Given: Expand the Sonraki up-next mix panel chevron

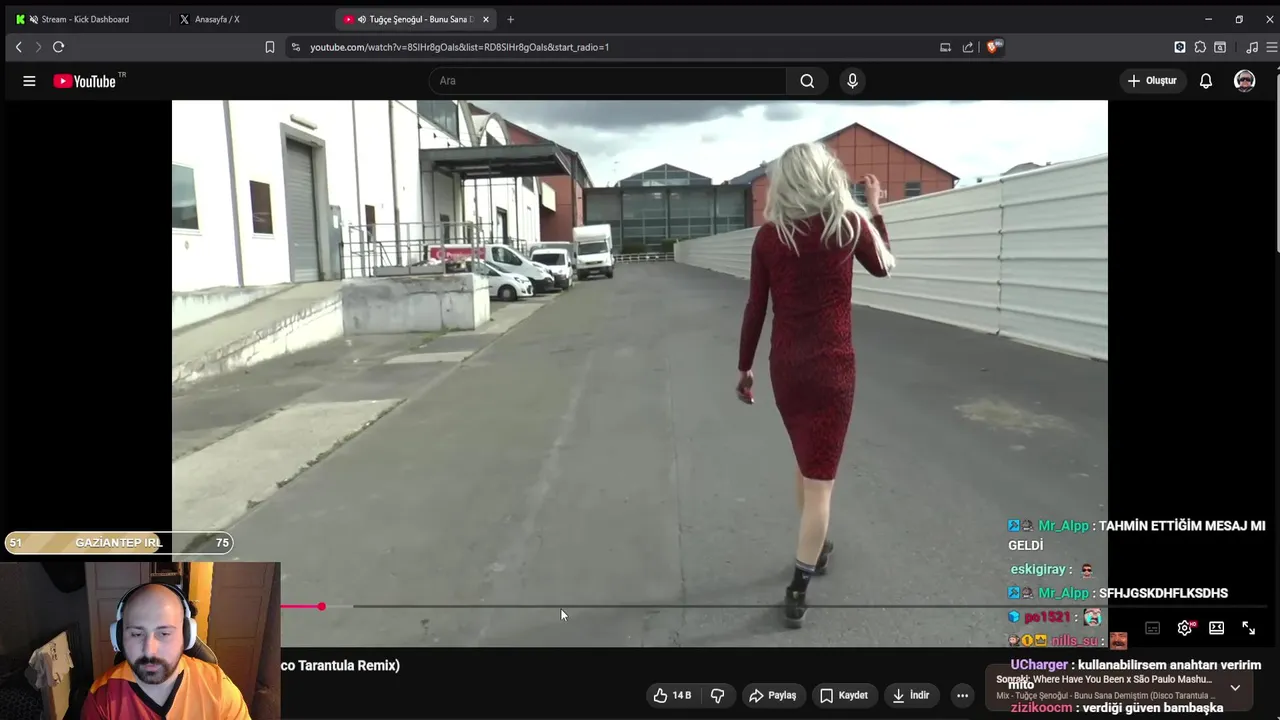Looking at the screenshot, I should (x=1235, y=688).
